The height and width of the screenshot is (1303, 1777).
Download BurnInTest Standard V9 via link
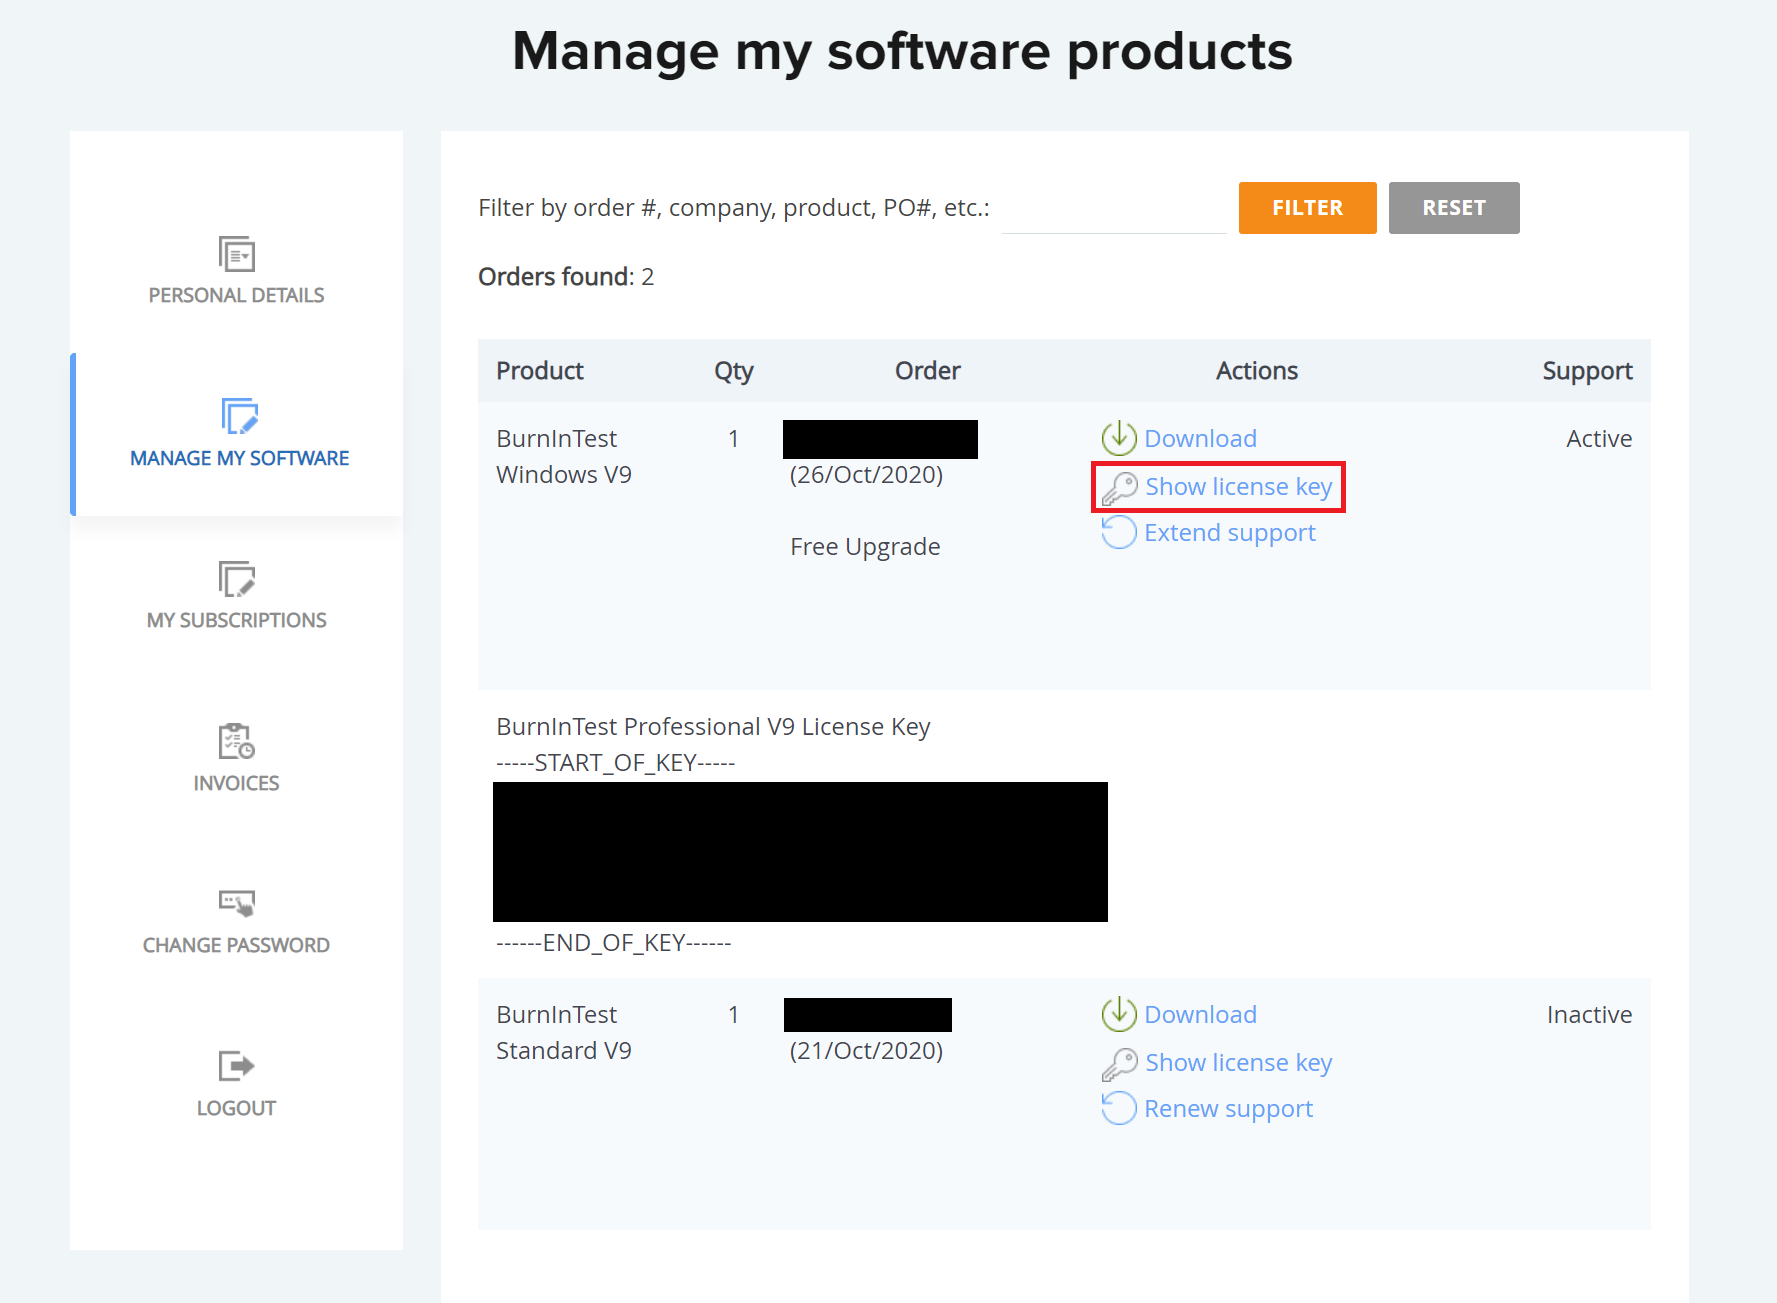coord(1201,1014)
